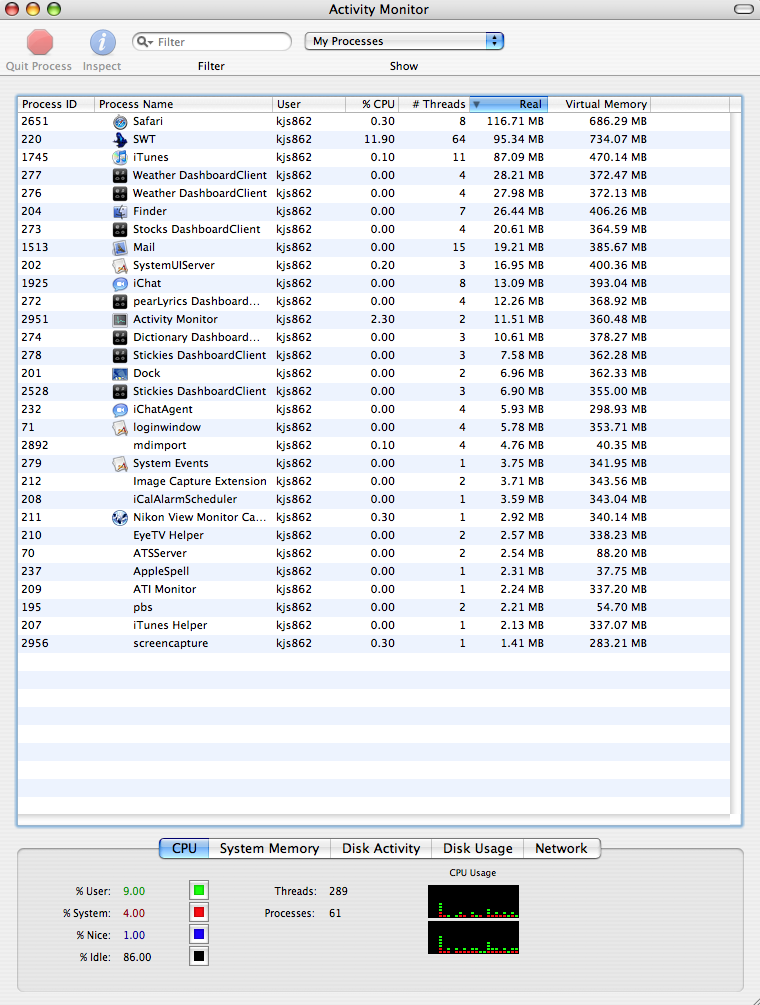Click the loginwindow icon

[x=120, y=428]
